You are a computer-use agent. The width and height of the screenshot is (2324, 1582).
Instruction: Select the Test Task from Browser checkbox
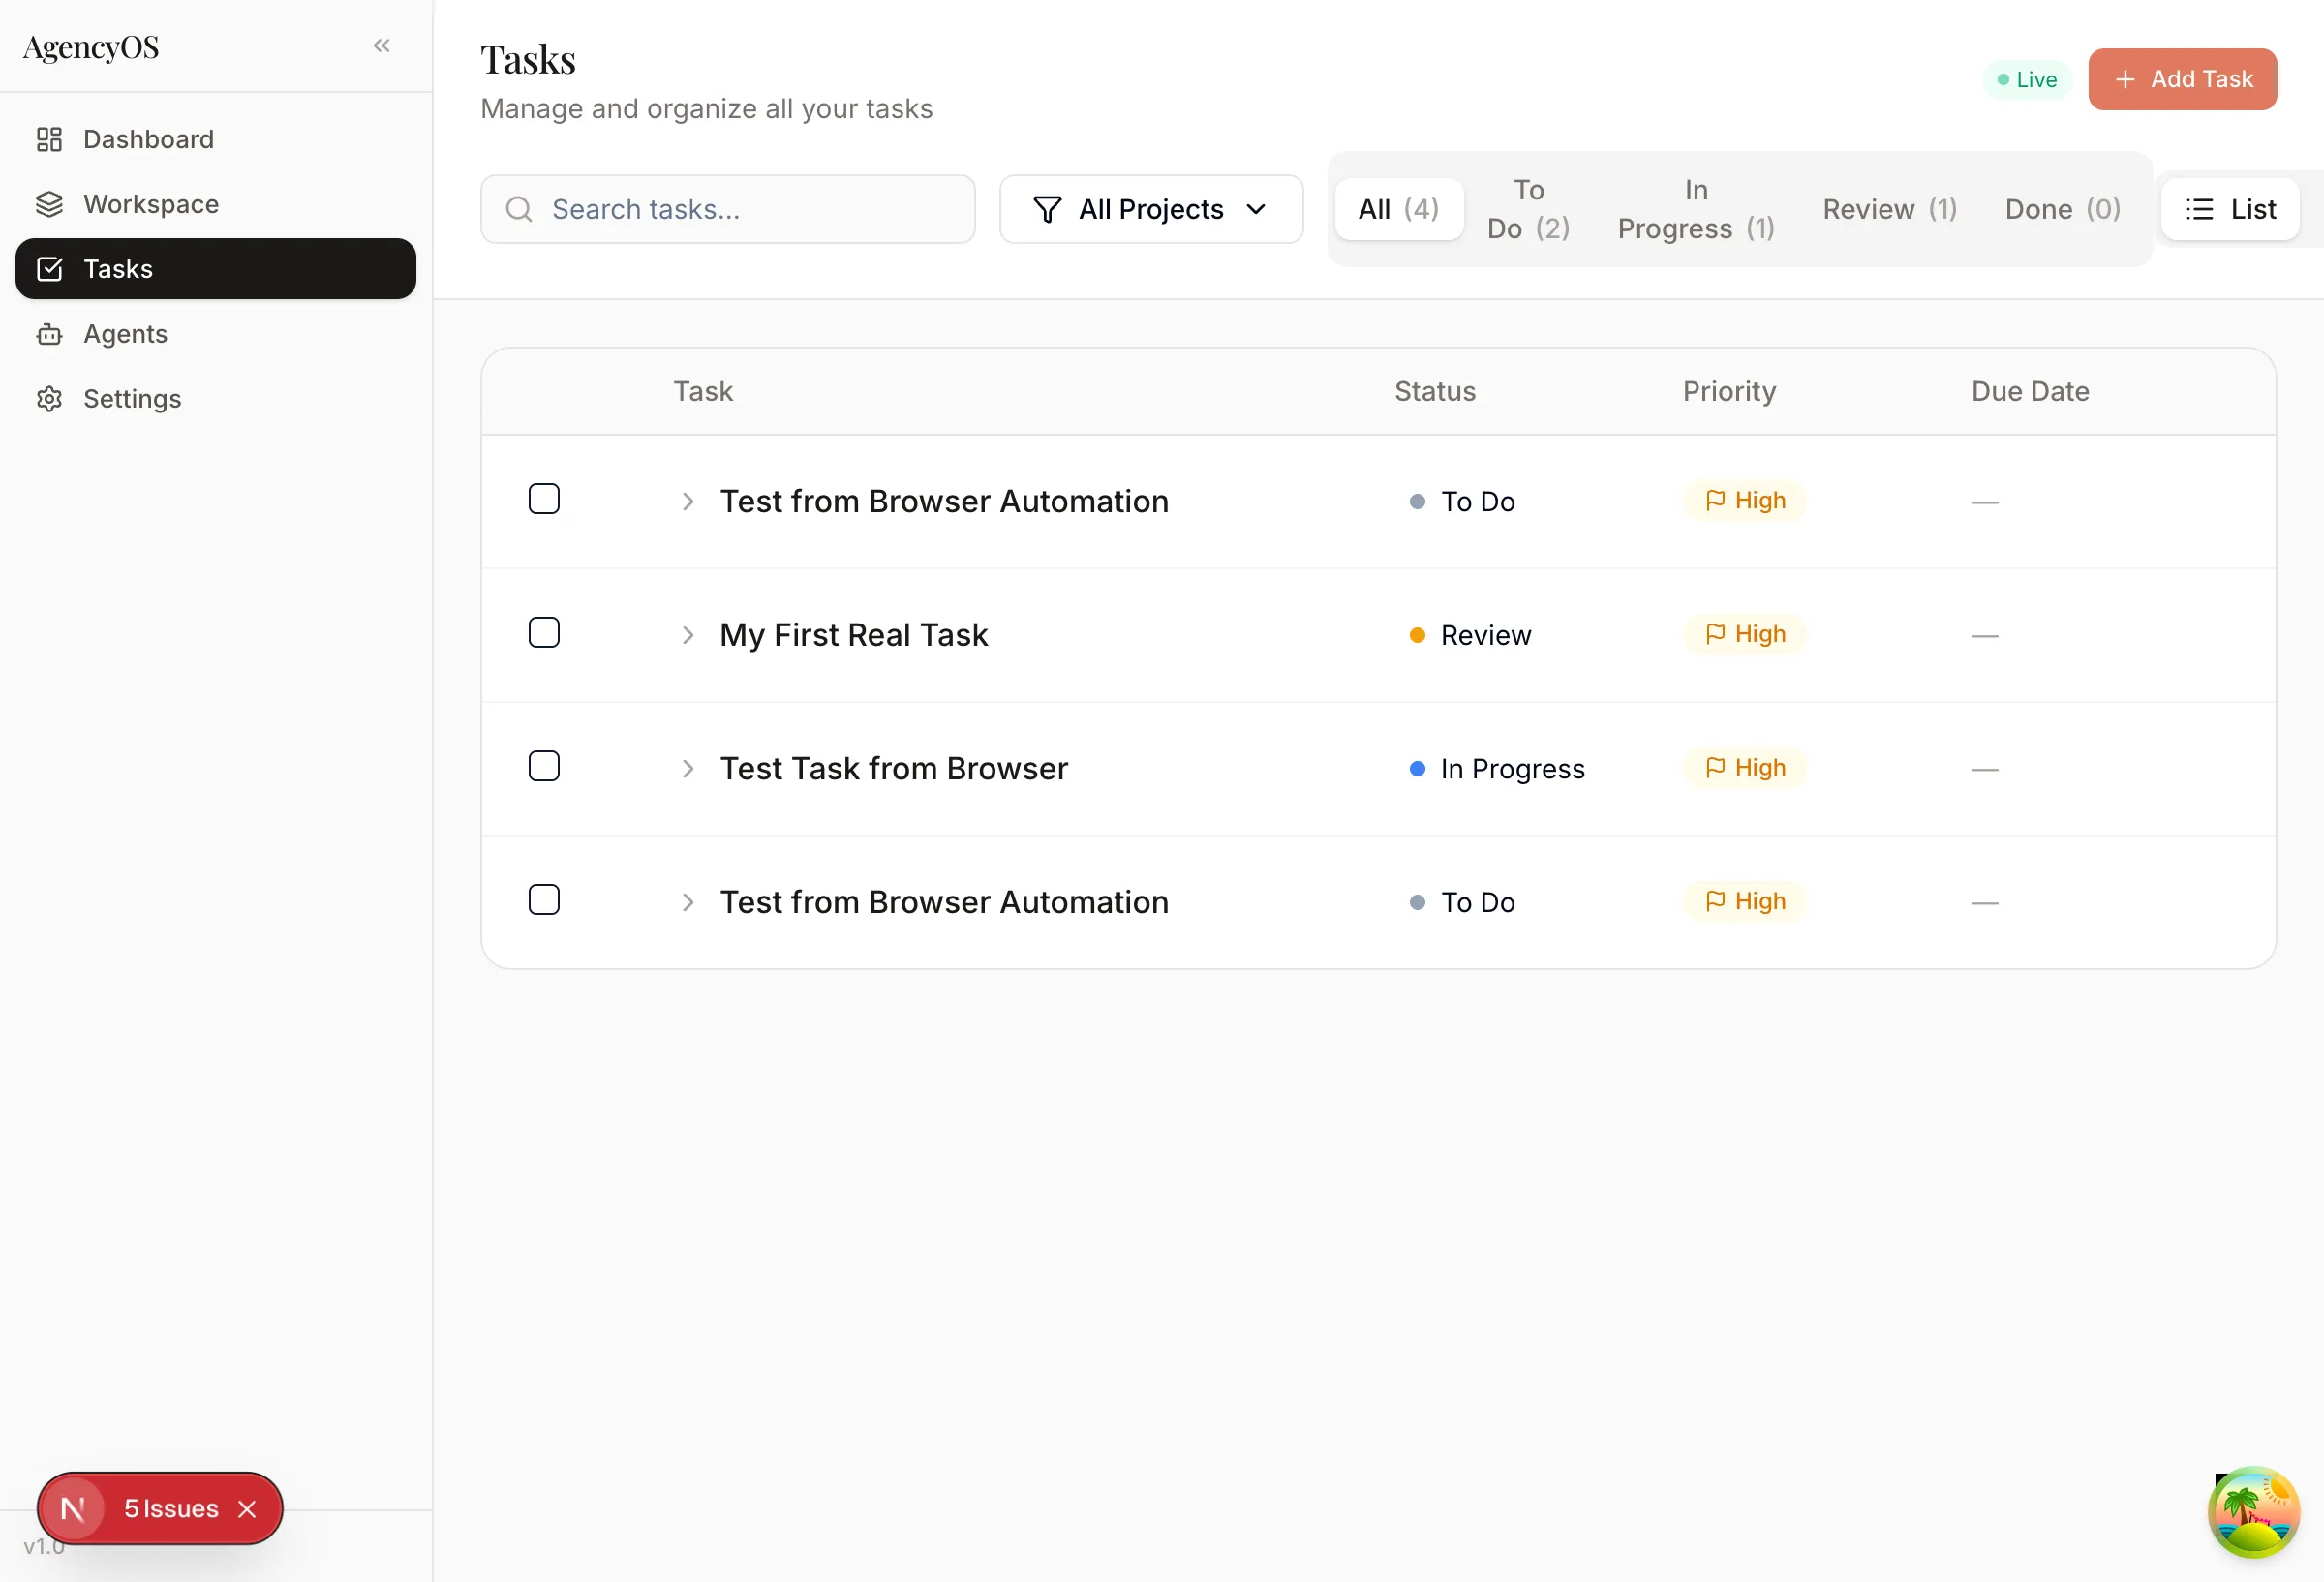tap(544, 765)
